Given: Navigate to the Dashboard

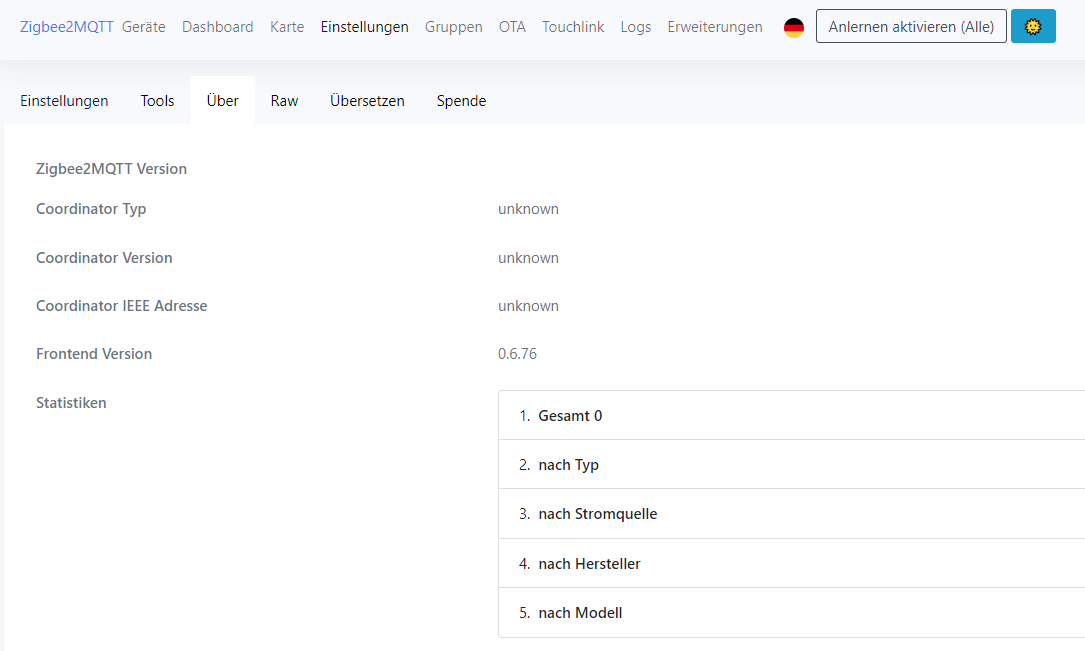Looking at the screenshot, I should (217, 27).
